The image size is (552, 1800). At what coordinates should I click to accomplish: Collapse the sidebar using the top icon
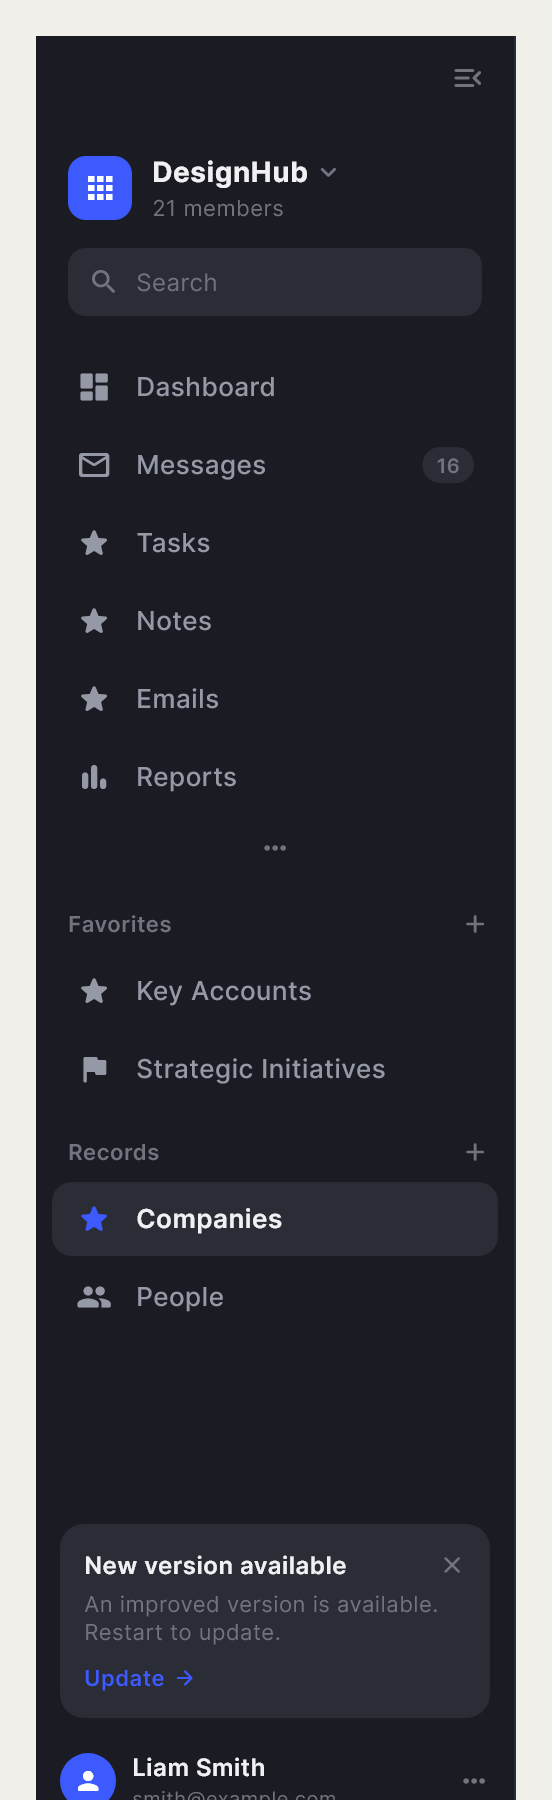468,78
